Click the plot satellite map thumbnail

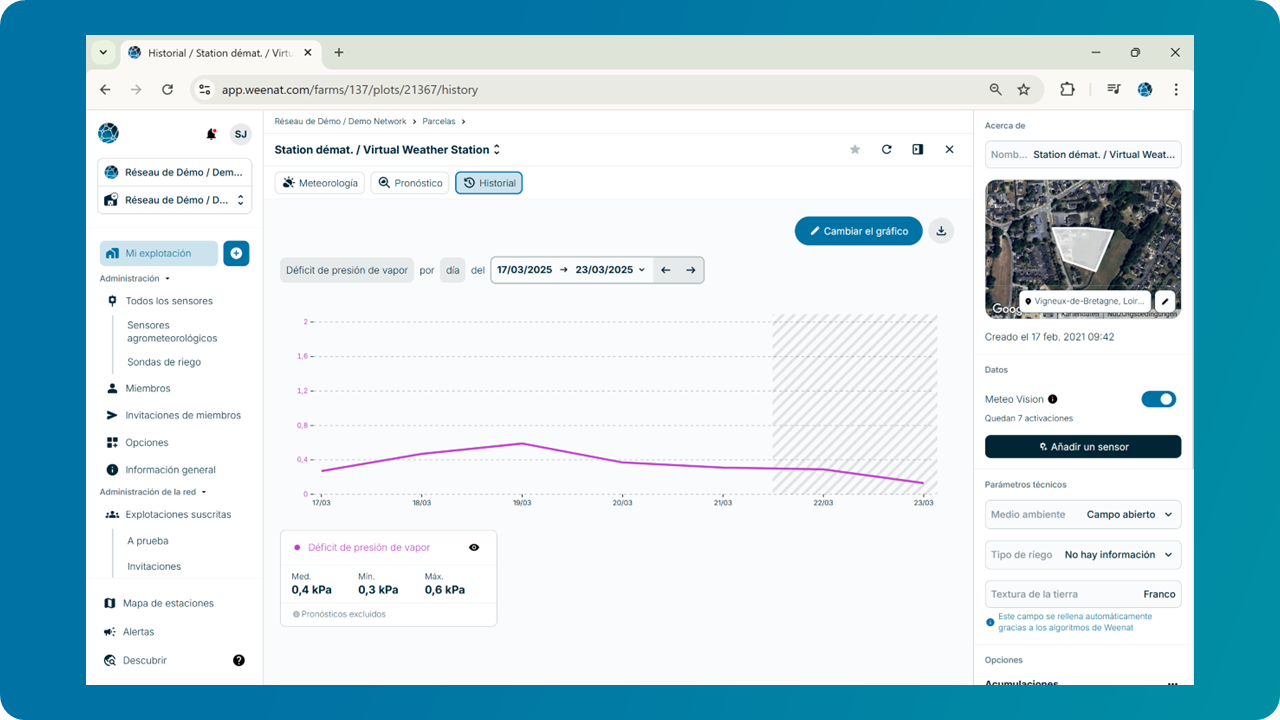[x=1083, y=249]
